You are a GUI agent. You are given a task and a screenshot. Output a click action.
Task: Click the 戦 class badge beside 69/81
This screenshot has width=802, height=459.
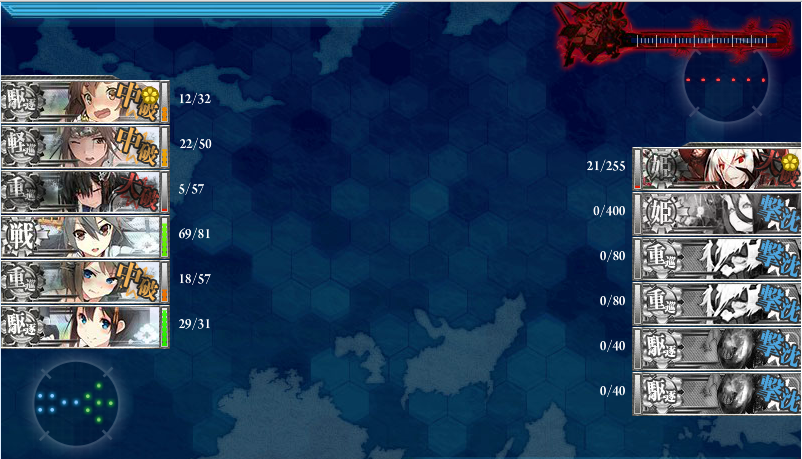point(23,236)
